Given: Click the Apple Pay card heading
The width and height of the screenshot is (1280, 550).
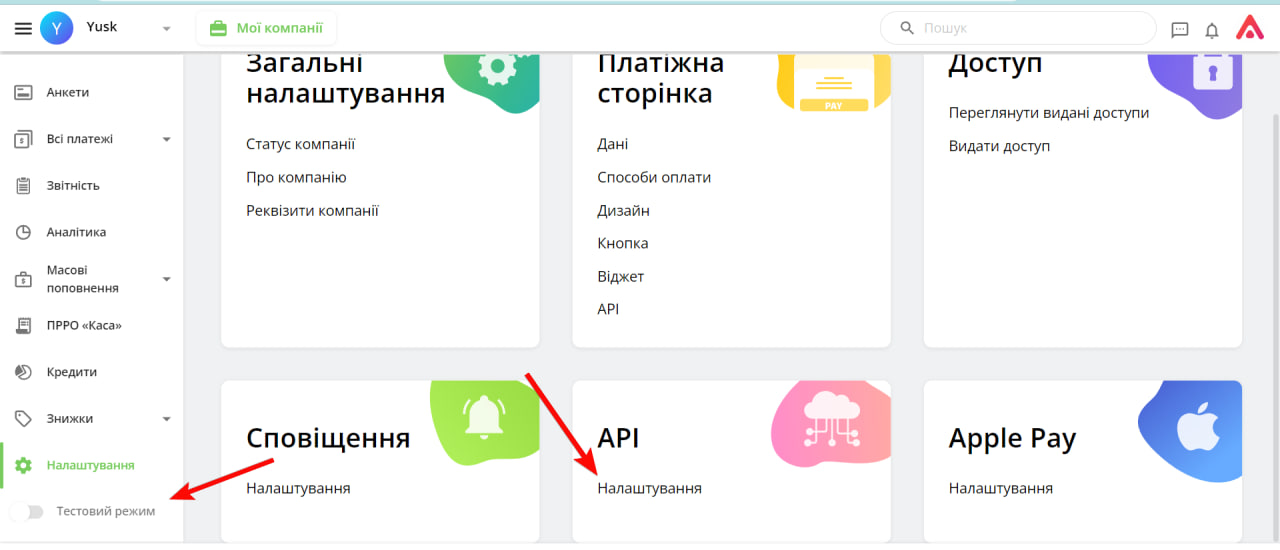Looking at the screenshot, I should 1012,438.
